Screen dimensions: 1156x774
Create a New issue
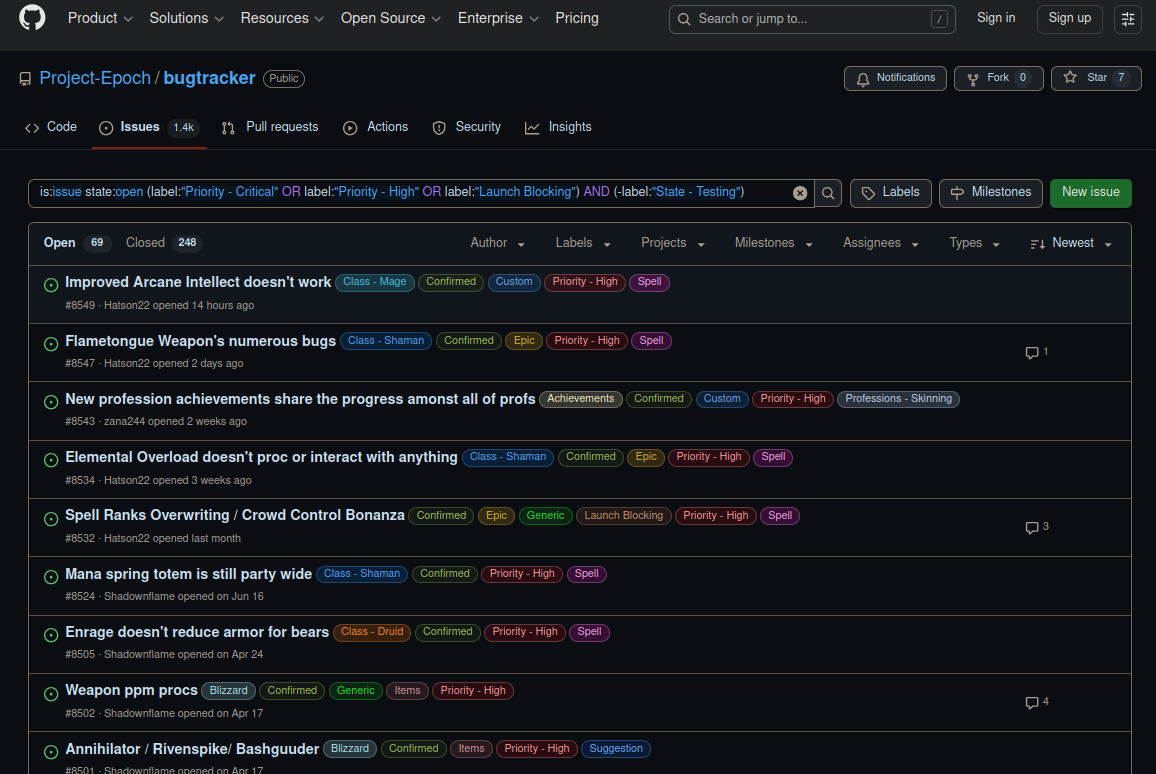point(1090,193)
